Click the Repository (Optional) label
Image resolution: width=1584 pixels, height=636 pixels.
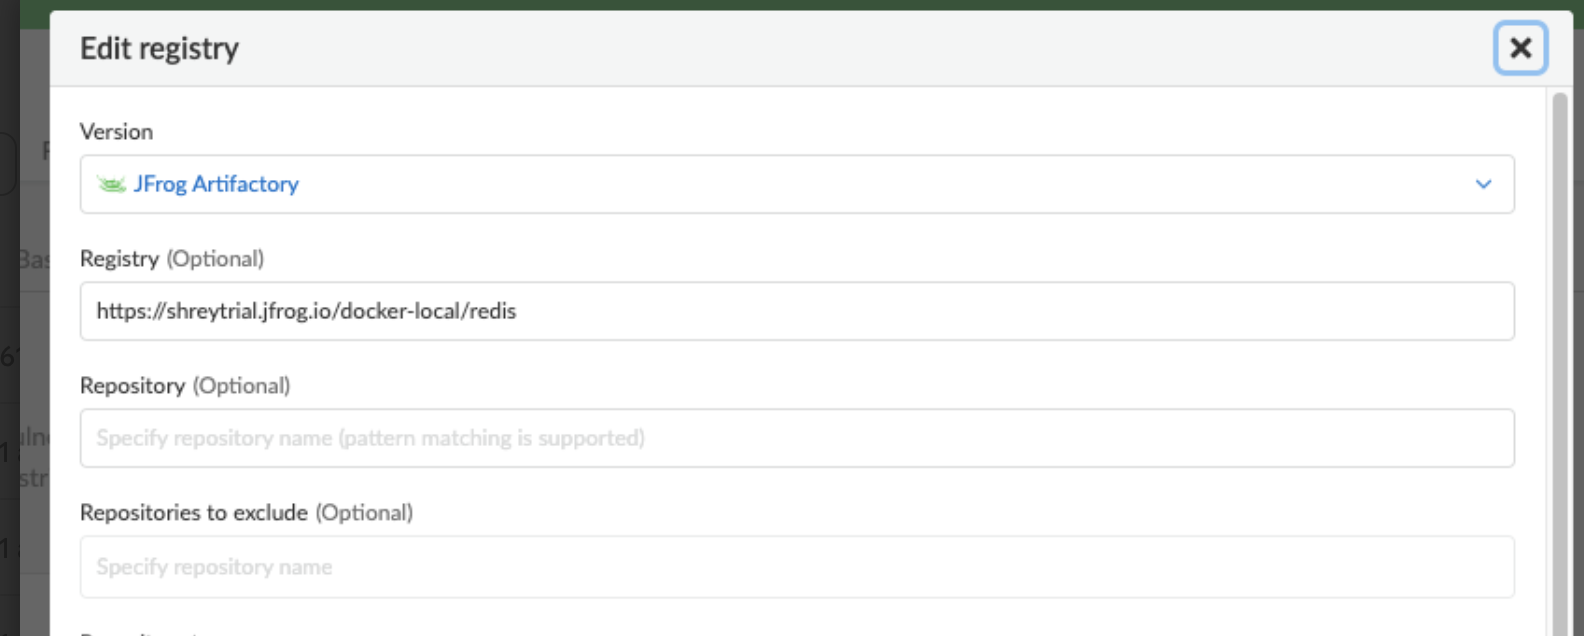(185, 386)
